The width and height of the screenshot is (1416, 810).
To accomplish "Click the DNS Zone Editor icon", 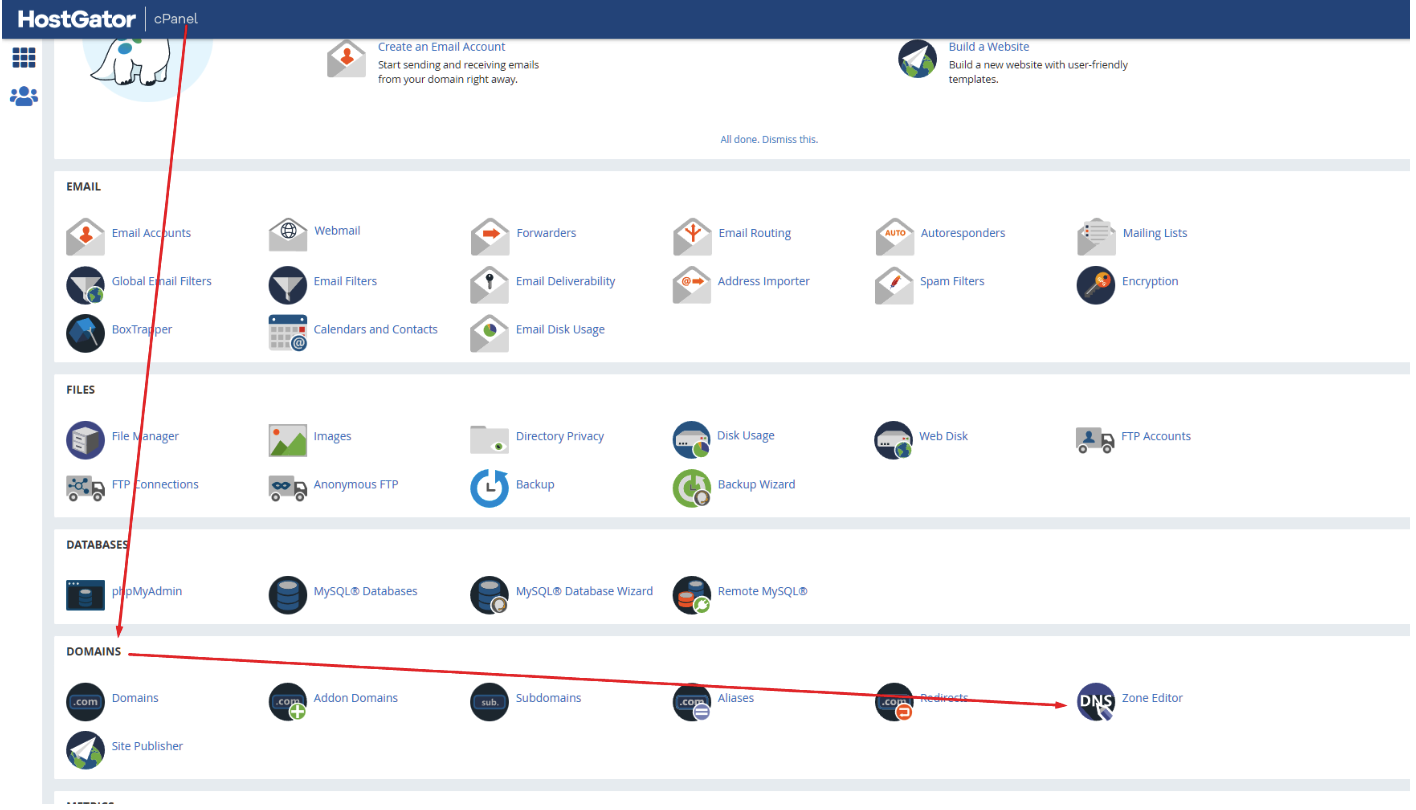I will coord(1095,702).
